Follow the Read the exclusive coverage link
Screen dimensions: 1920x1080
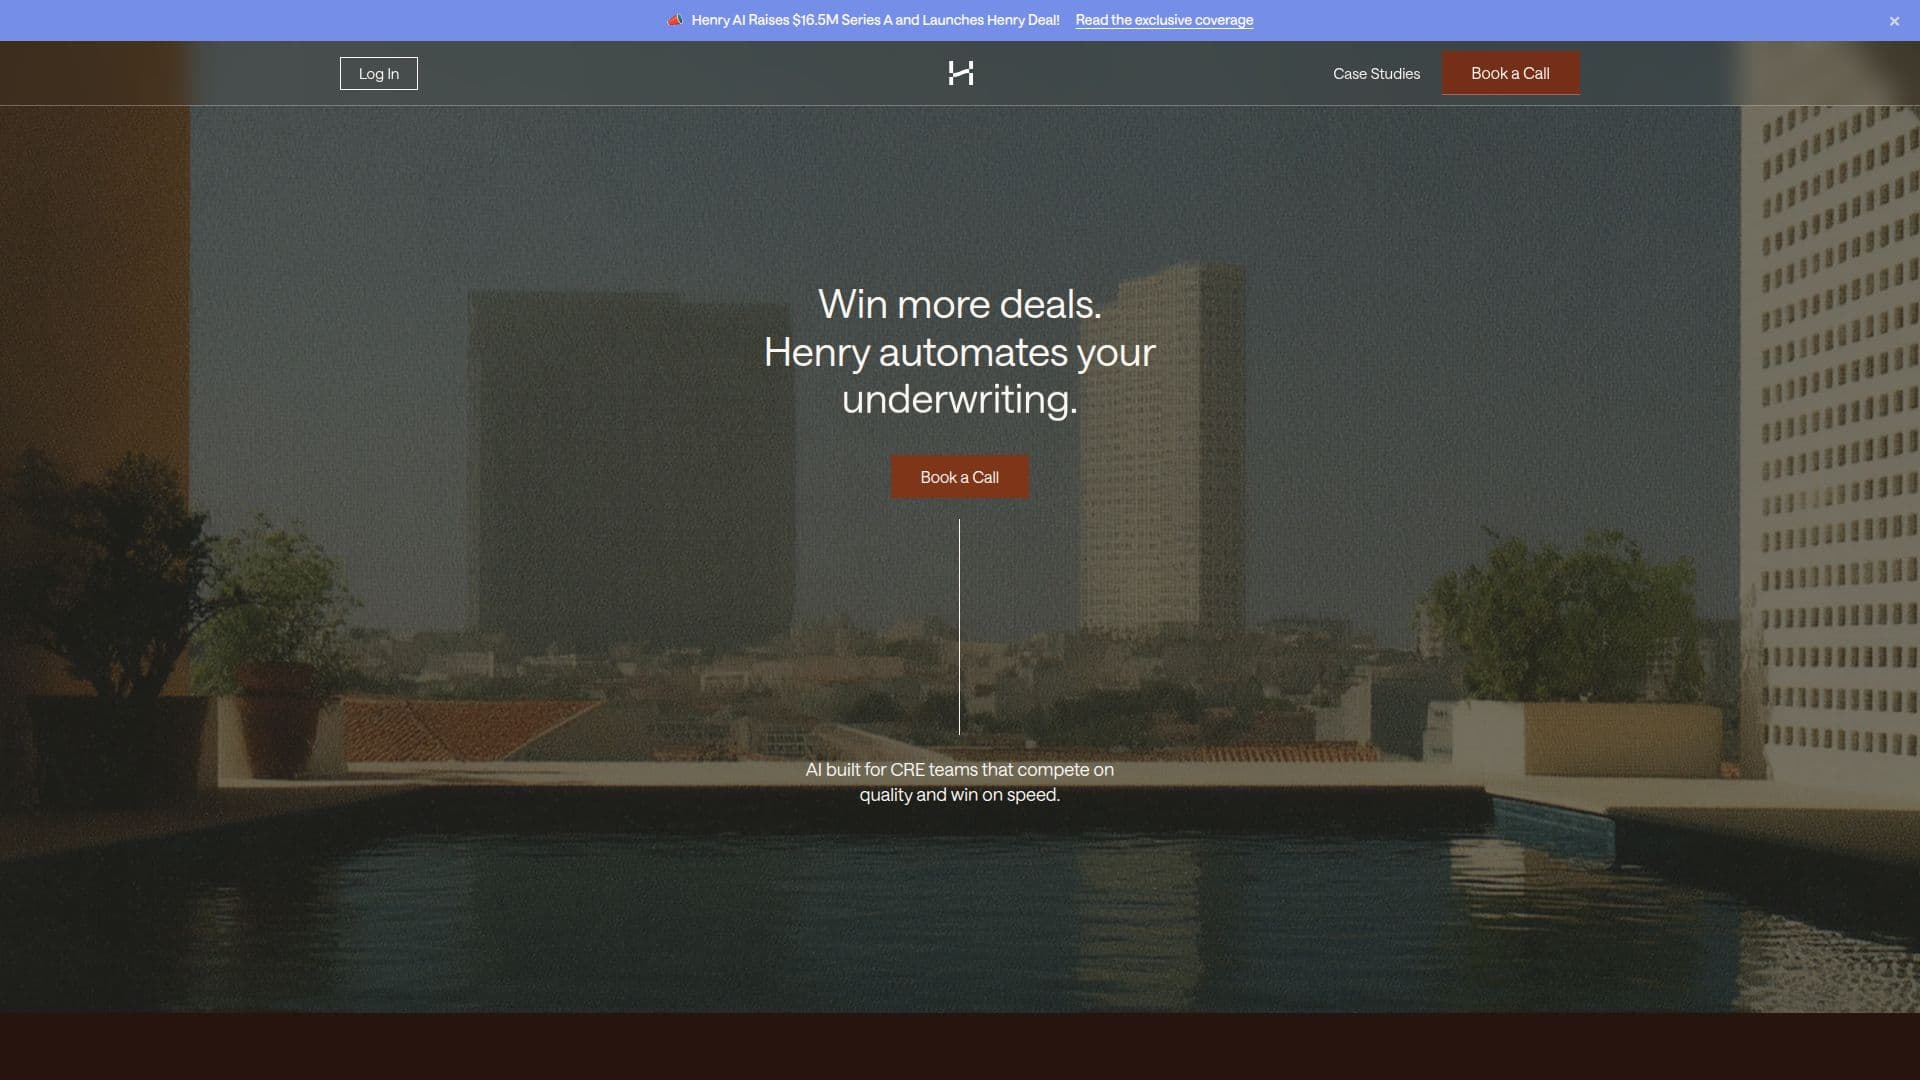(1164, 20)
